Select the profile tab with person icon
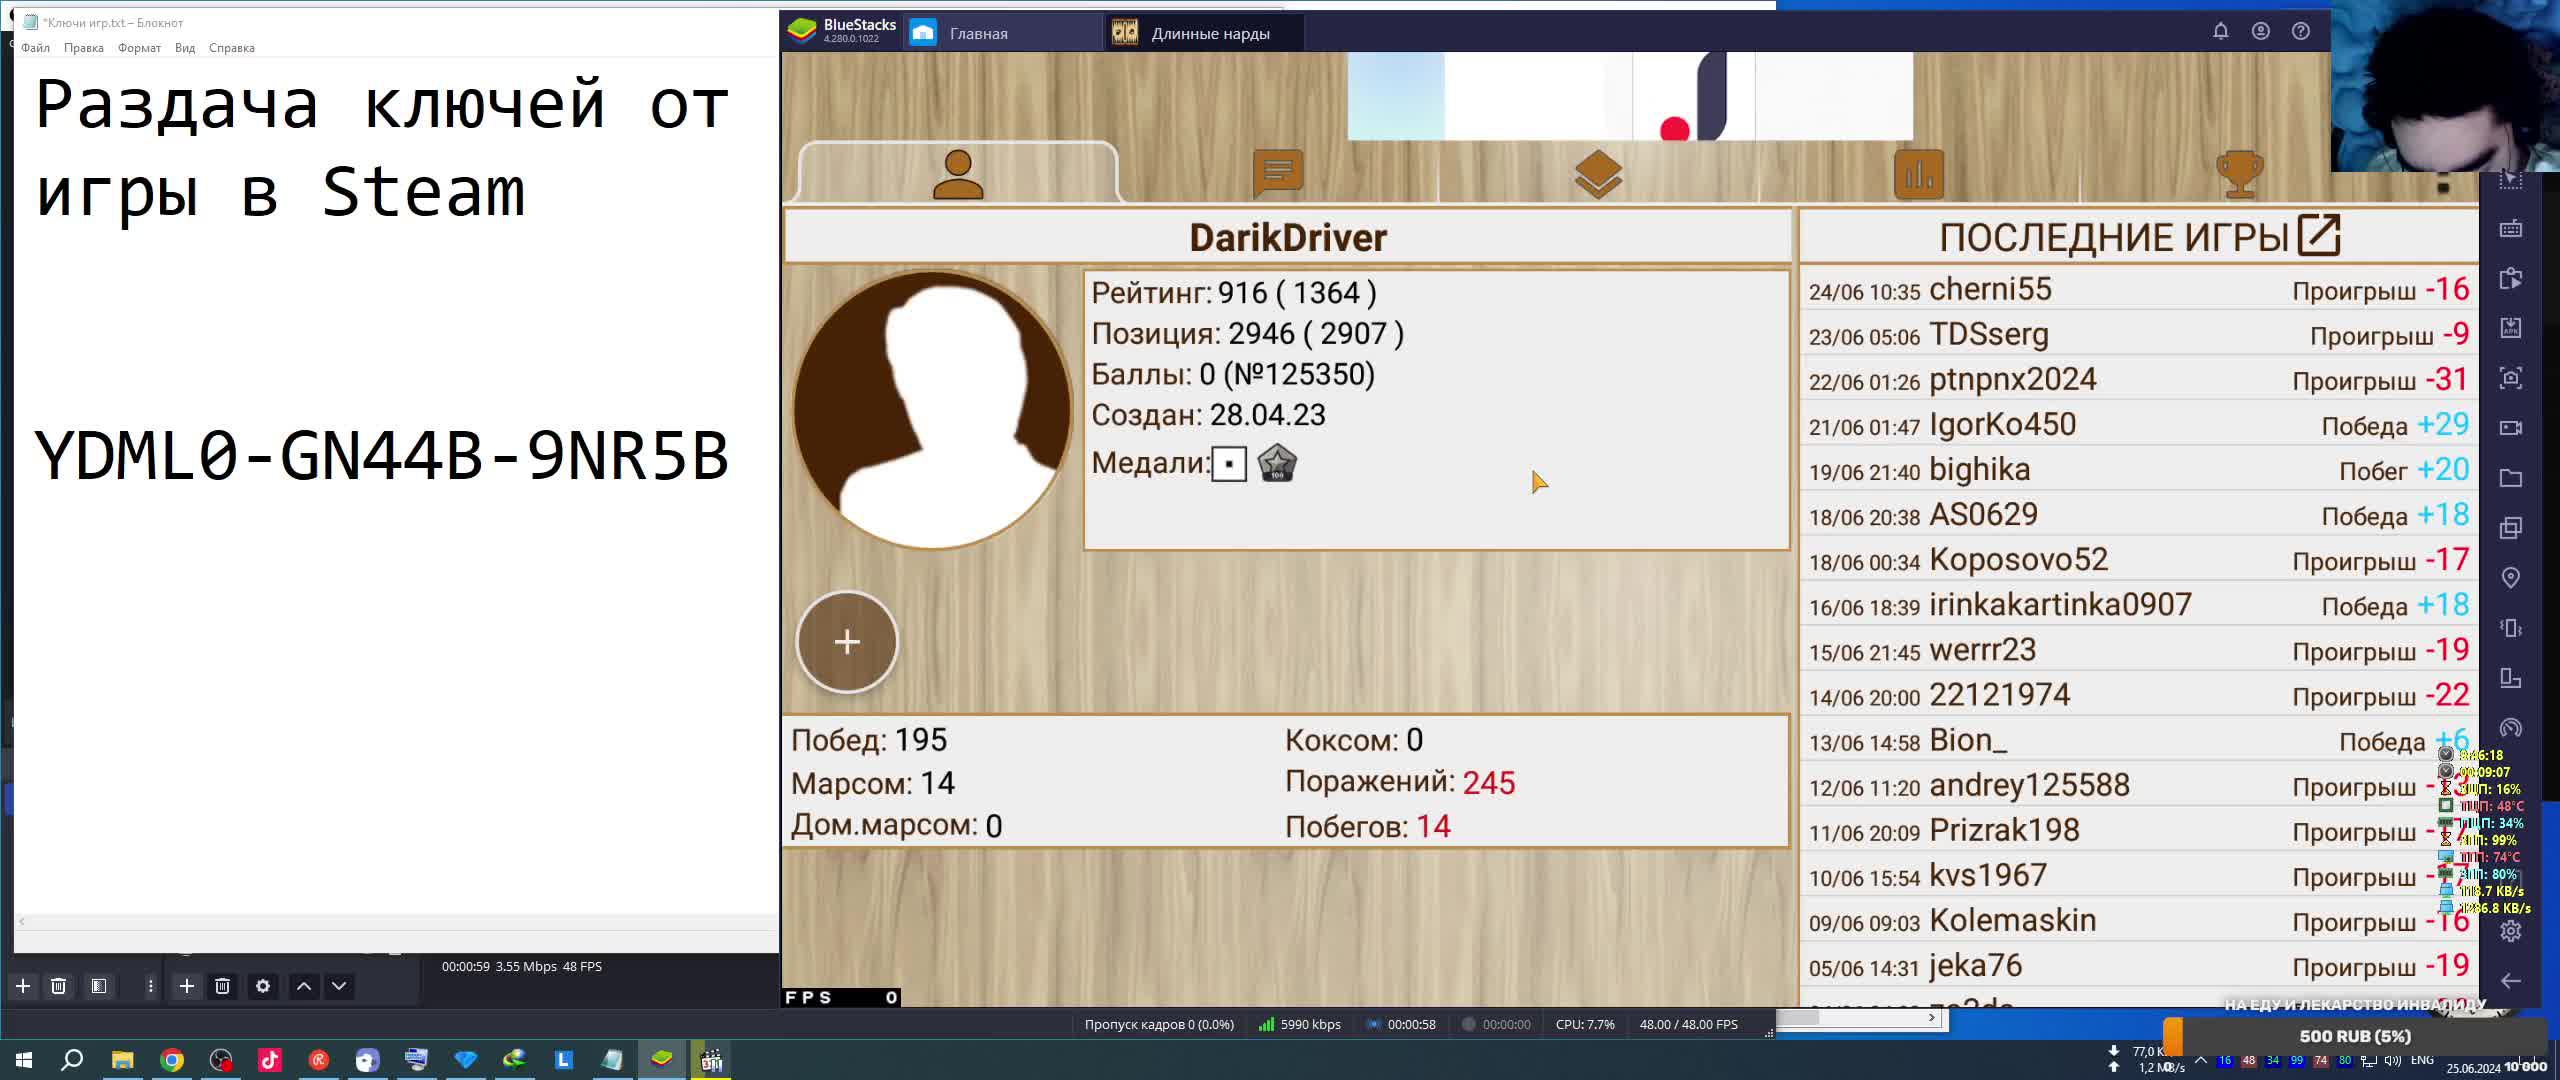Viewport: 2560px width, 1080px height. tap(957, 174)
